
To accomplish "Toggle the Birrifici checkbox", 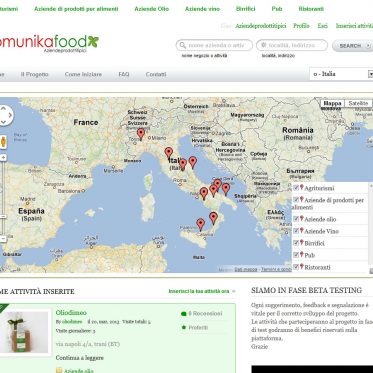I will 295,243.
